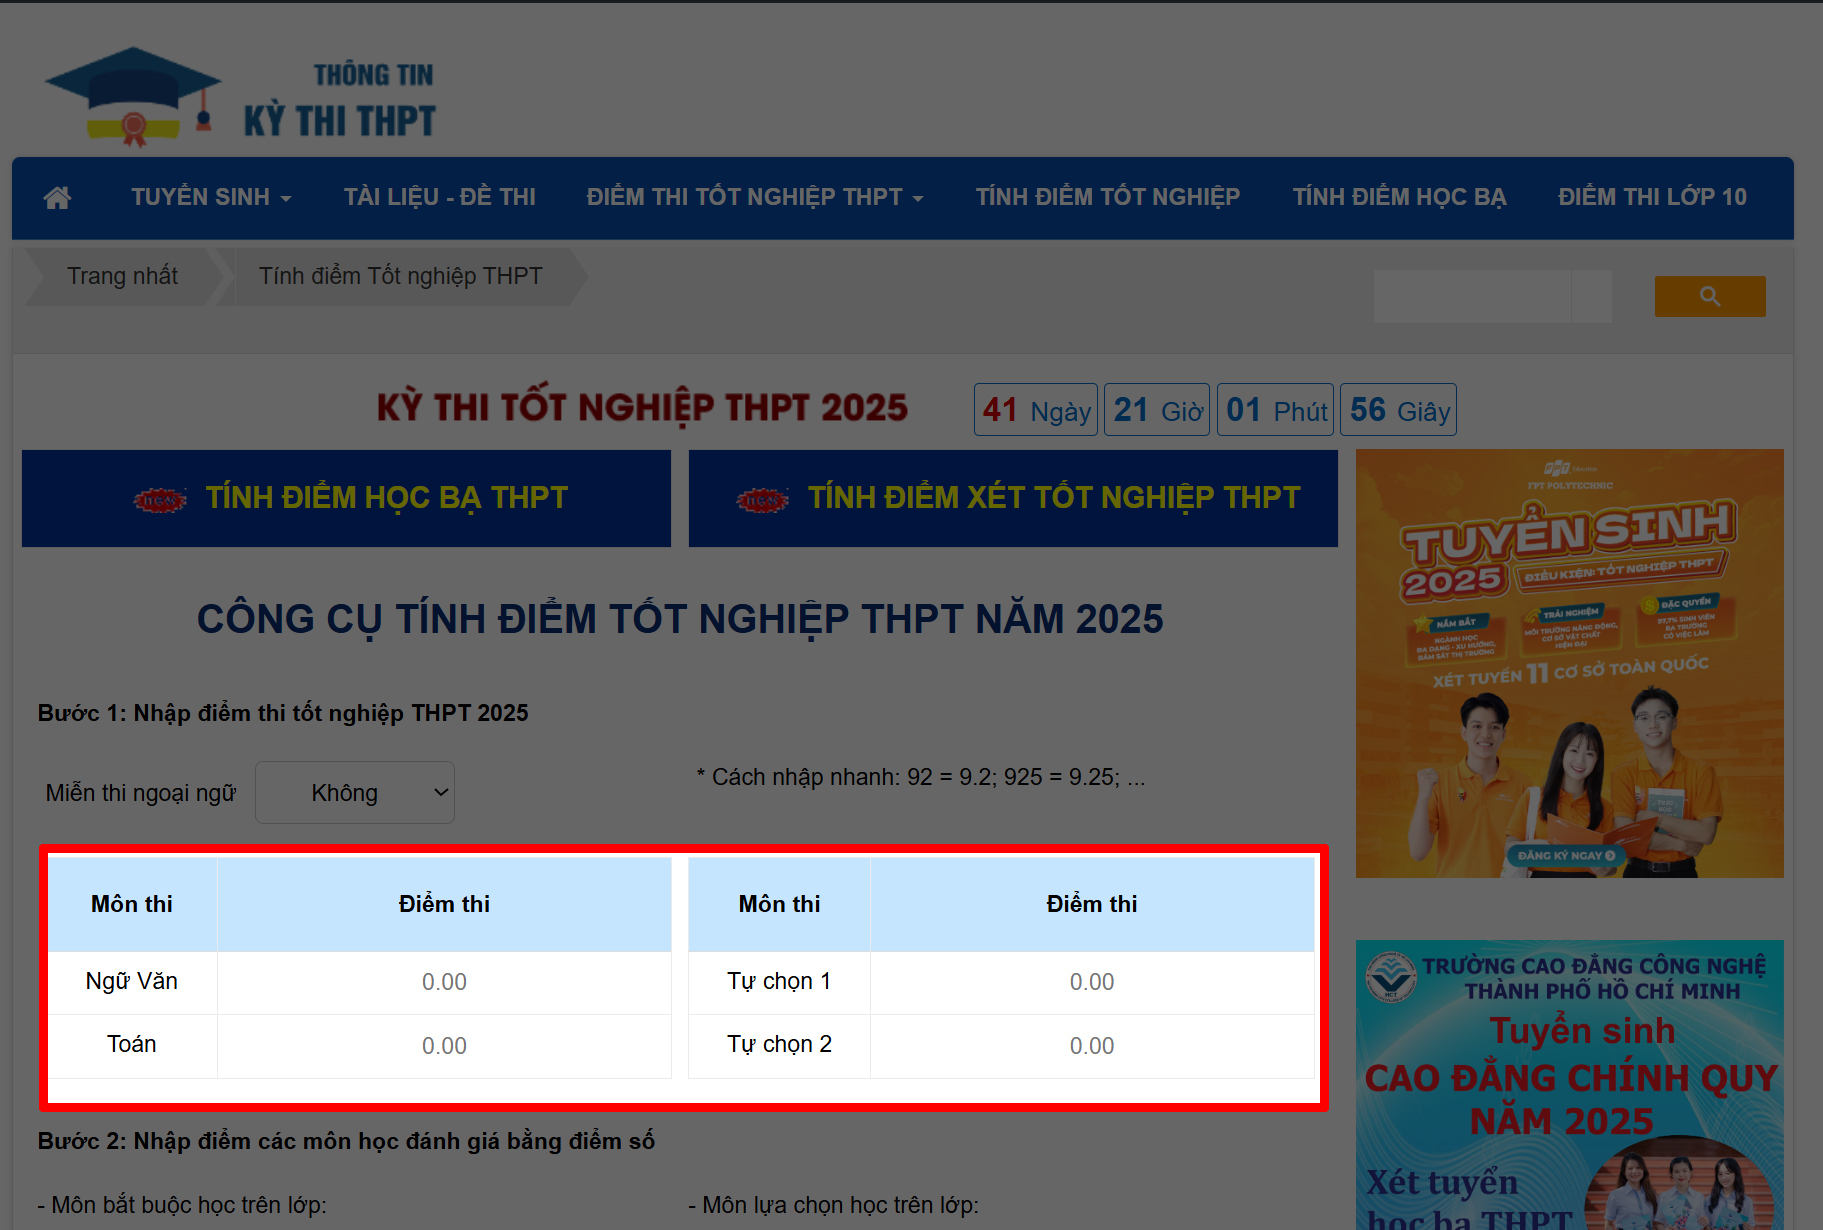Click the Công cụ tính điểm tốt nghiệp title

click(680, 619)
